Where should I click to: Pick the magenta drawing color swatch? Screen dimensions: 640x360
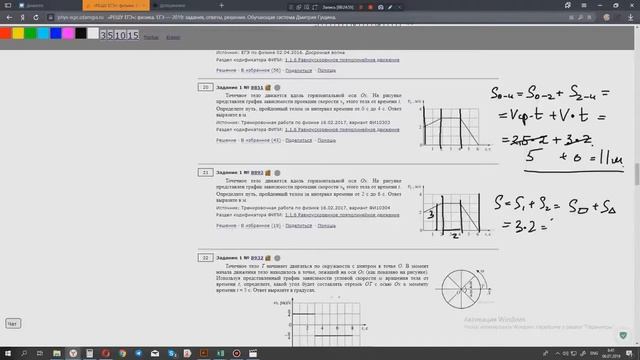tap(68, 33)
